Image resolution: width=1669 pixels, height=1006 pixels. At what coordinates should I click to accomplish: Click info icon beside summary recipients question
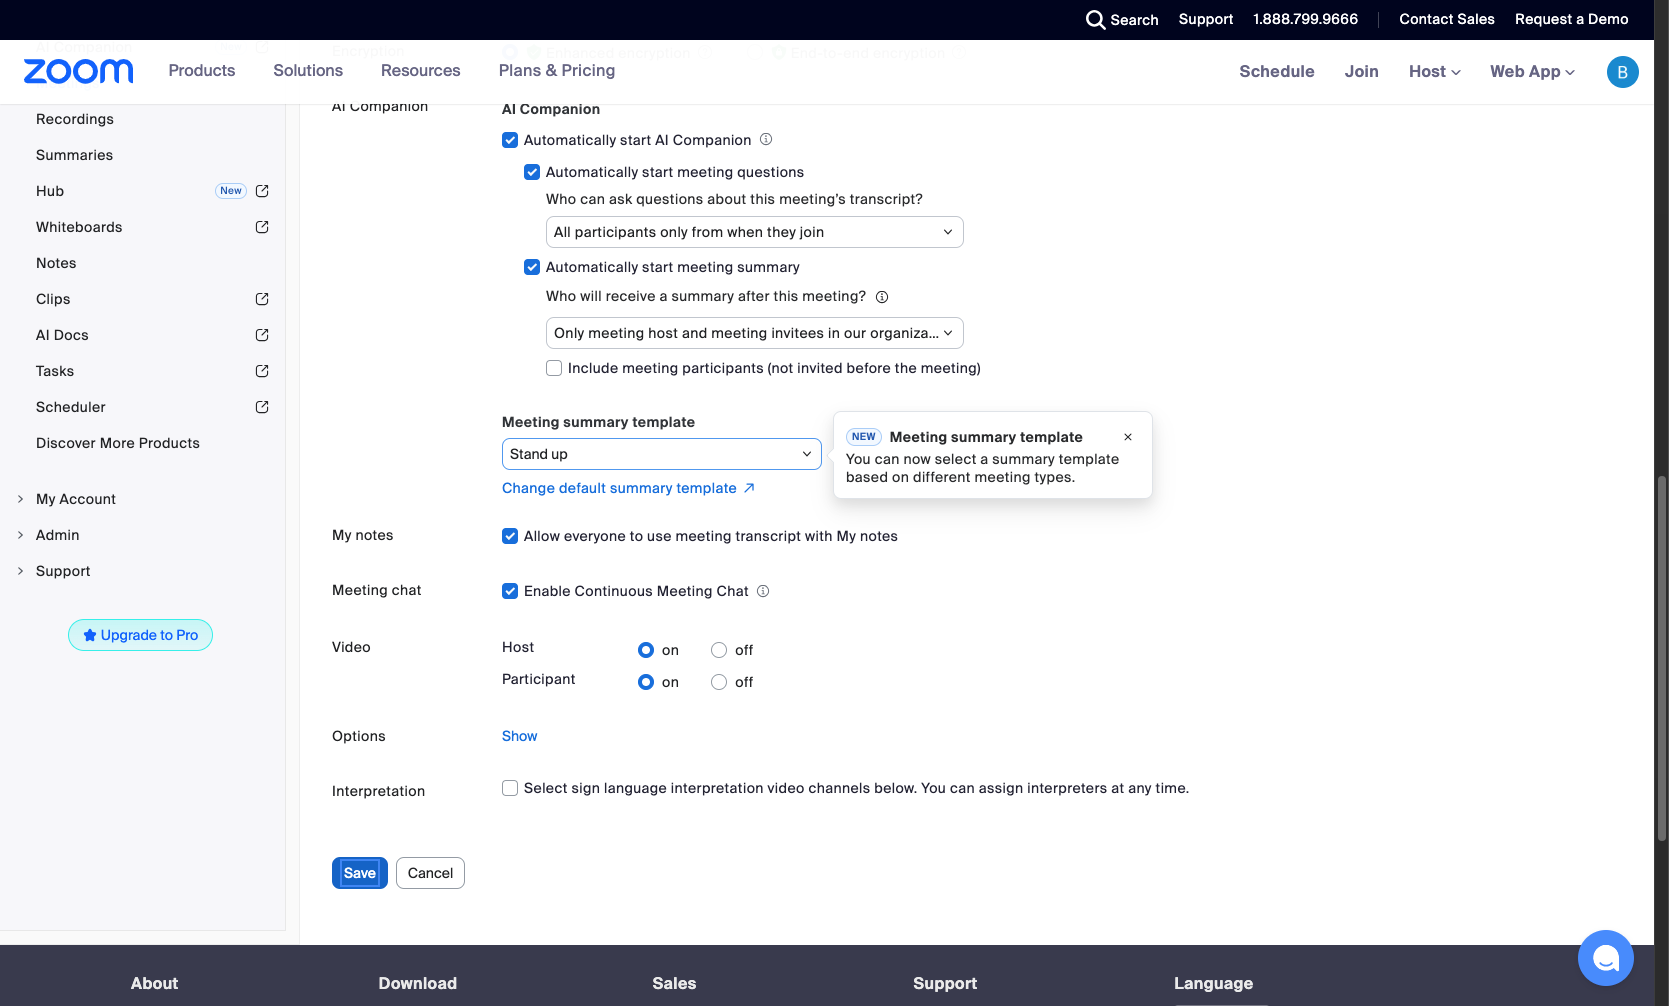pyautogui.click(x=882, y=297)
